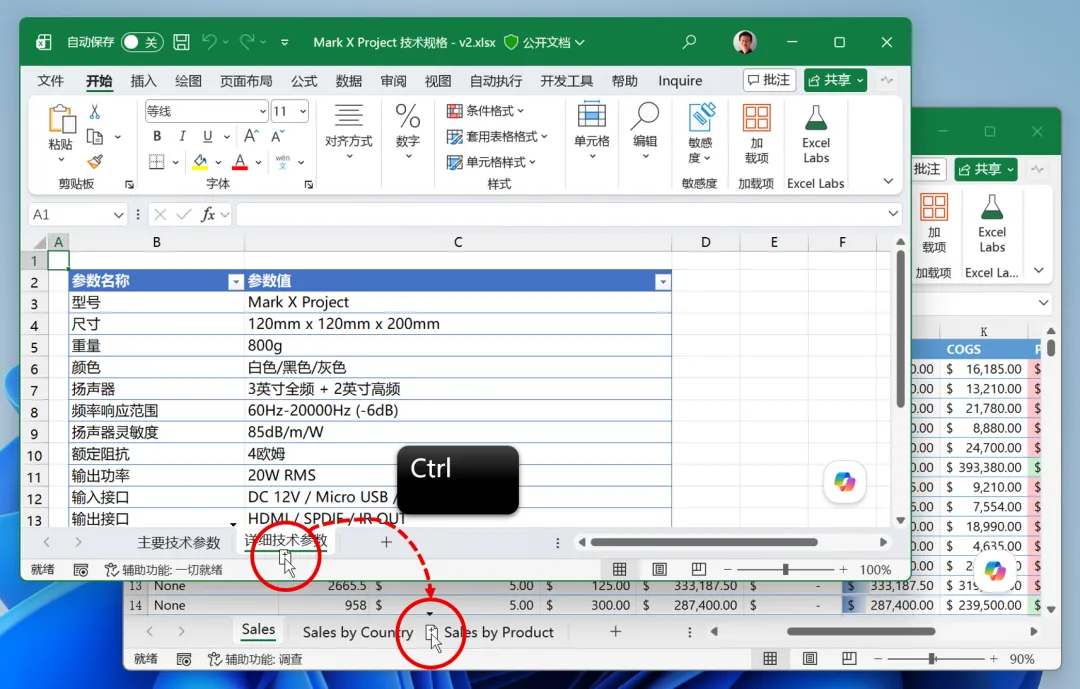Image resolution: width=1080 pixels, height=689 pixels.
Task: Open 条件格式 conditional formatting dropdown
Action: tap(486, 111)
